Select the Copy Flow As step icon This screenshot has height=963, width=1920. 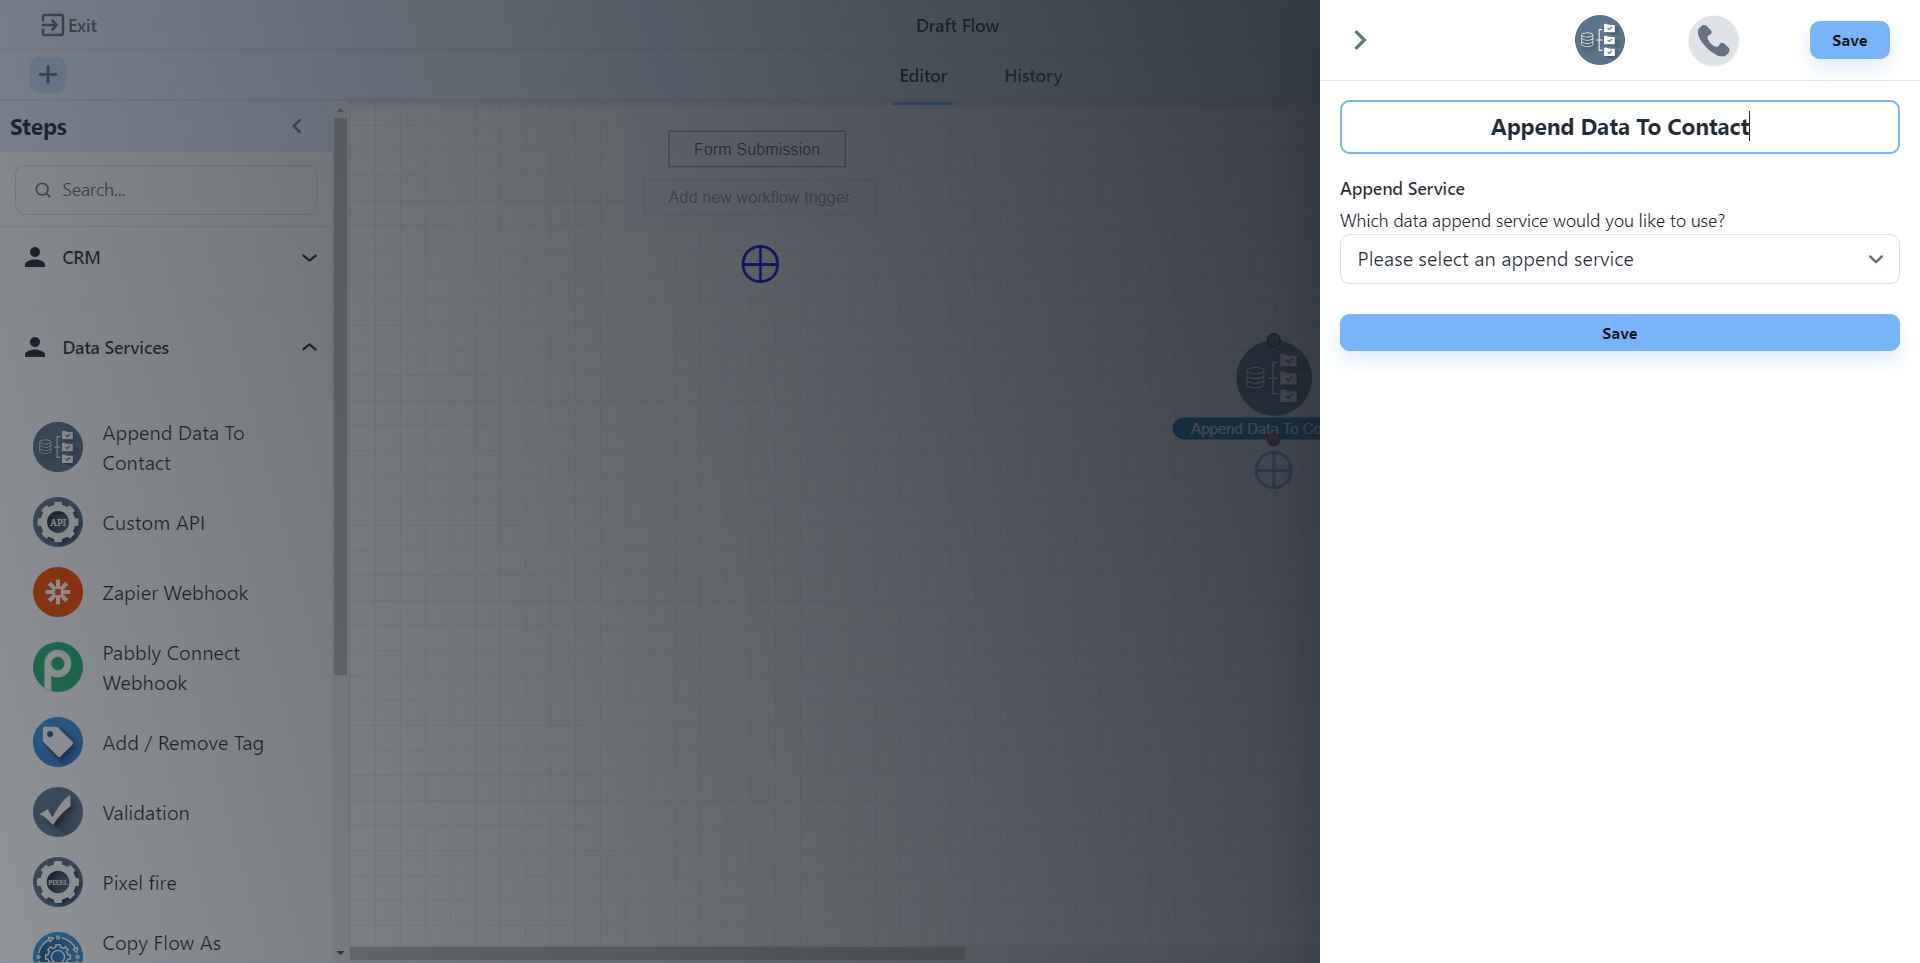tap(58, 947)
